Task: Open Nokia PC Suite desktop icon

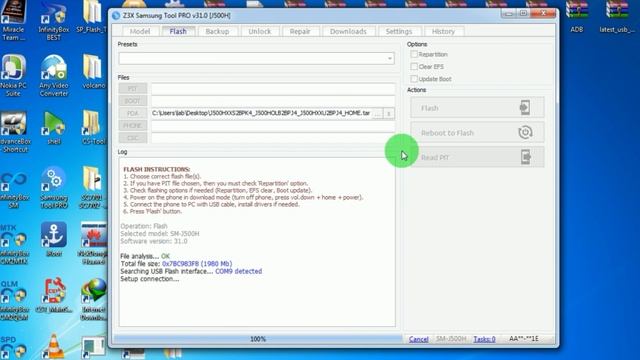Action: coord(13,76)
